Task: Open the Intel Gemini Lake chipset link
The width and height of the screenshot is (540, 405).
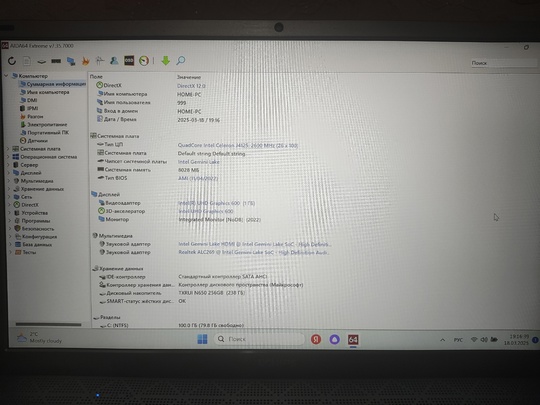Action: (x=198, y=162)
